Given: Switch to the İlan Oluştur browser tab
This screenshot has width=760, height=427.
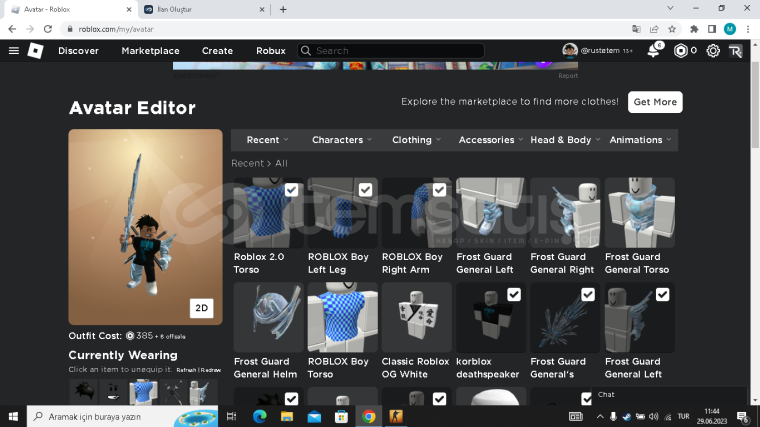Looking at the screenshot, I should [204, 9].
